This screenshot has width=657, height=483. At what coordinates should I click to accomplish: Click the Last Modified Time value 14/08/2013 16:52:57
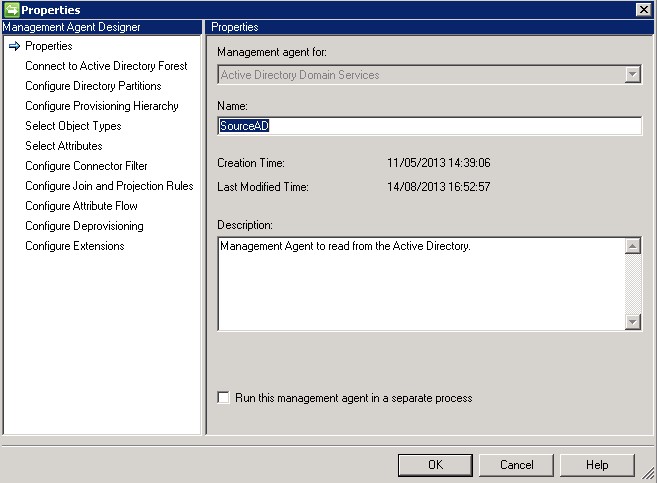point(438,186)
